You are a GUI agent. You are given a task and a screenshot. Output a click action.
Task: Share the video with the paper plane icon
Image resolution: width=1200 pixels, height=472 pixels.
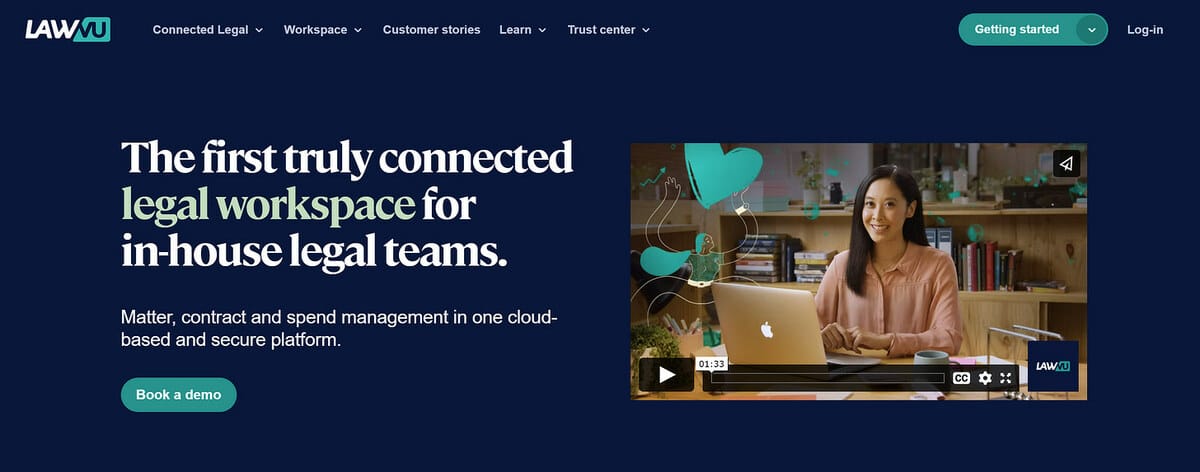pos(1066,164)
